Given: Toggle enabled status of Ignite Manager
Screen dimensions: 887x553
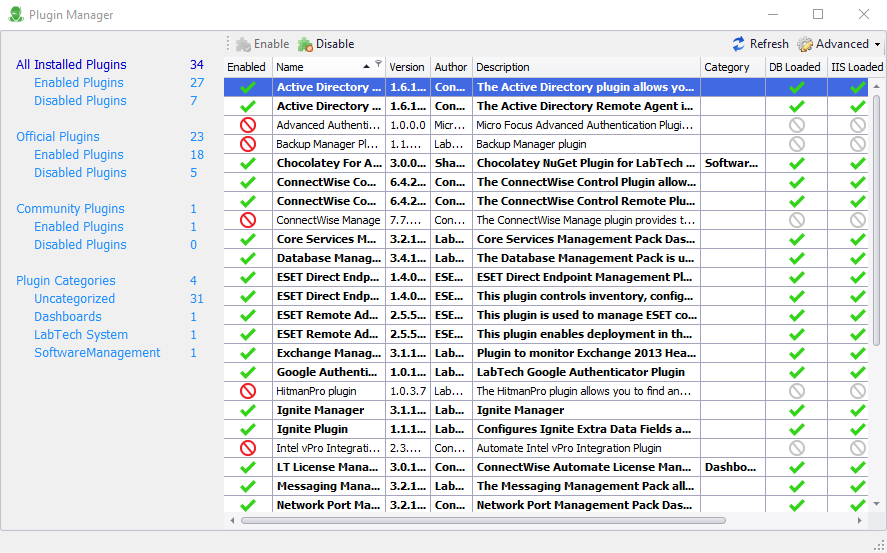Looking at the screenshot, I should 248,410.
